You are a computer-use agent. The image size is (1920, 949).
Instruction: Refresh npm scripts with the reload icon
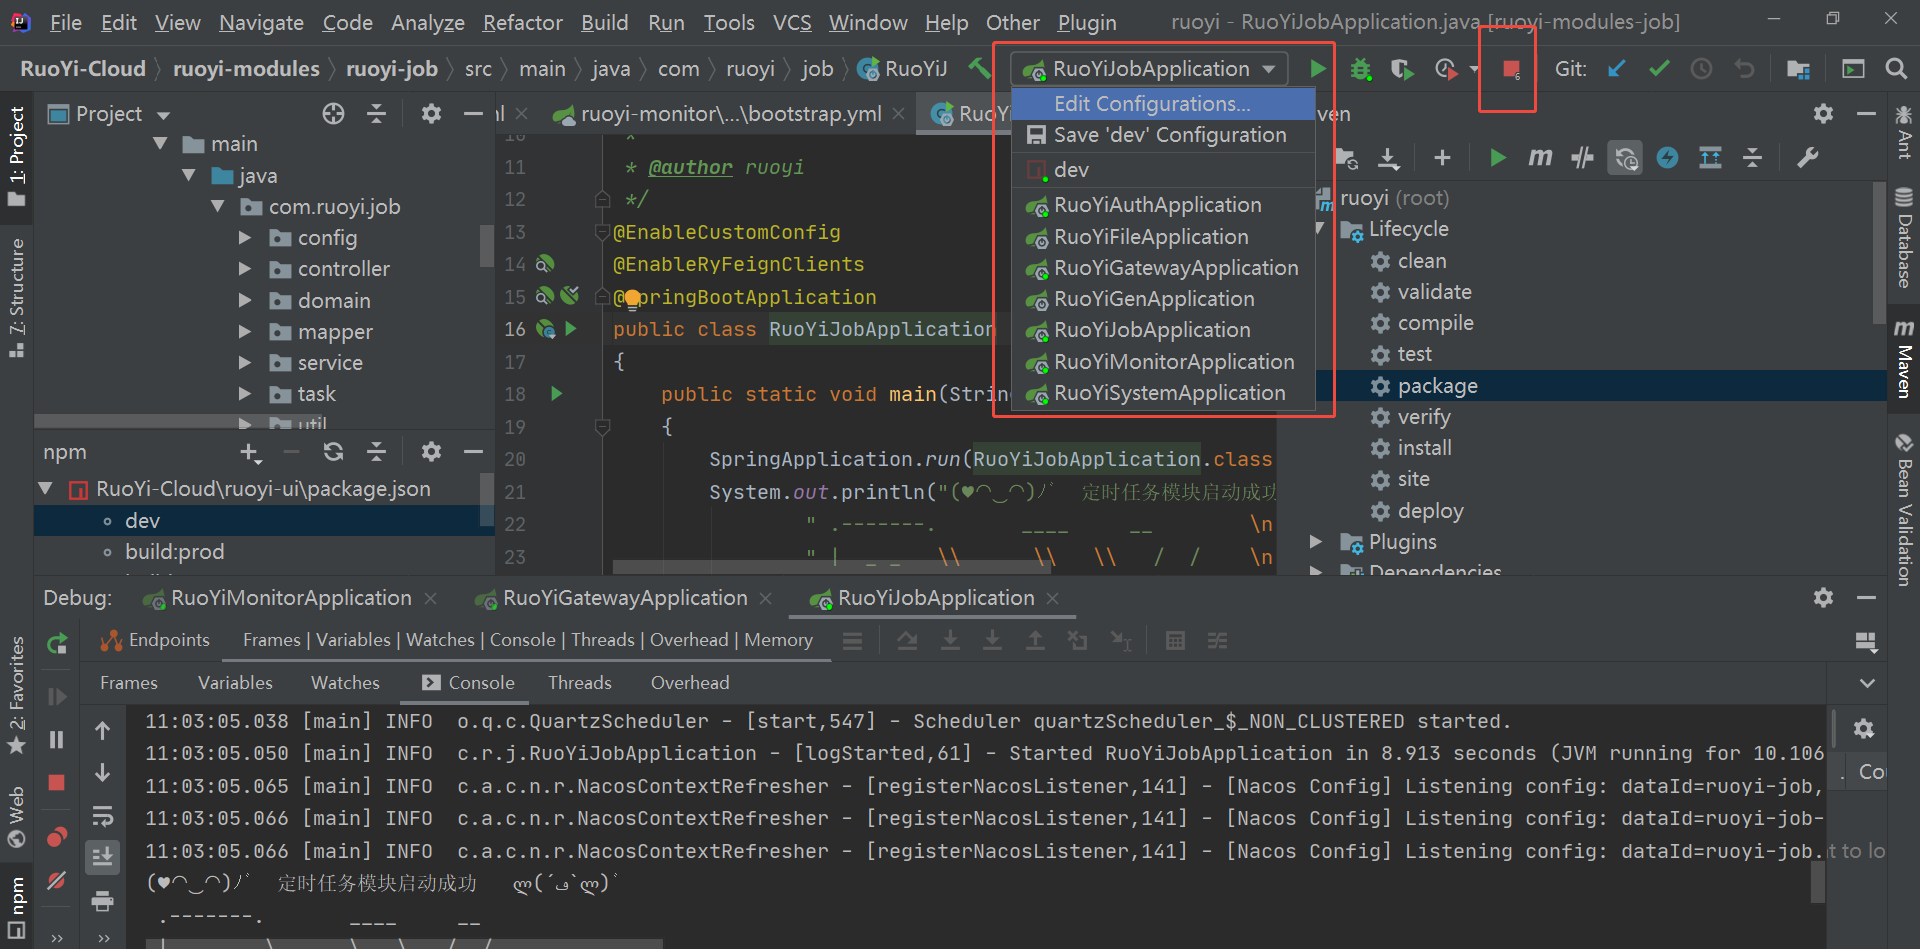click(334, 452)
